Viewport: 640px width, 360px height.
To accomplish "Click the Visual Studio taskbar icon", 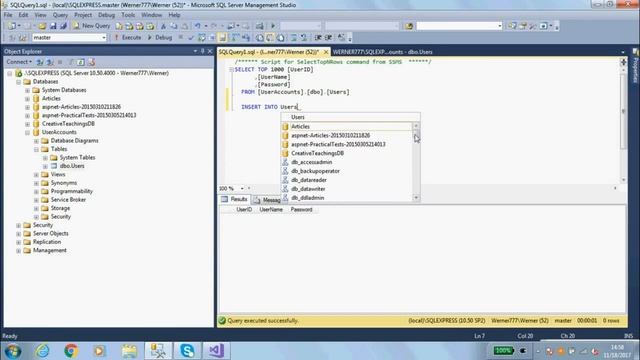I will pos(216,351).
